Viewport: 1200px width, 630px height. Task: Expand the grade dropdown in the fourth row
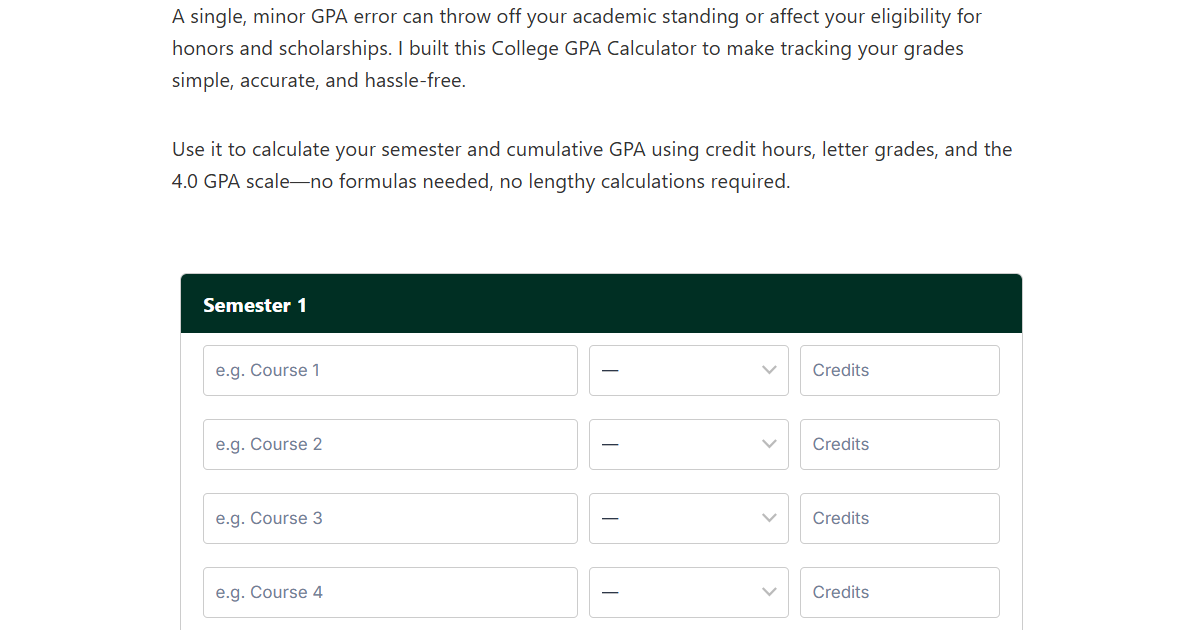(x=688, y=592)
